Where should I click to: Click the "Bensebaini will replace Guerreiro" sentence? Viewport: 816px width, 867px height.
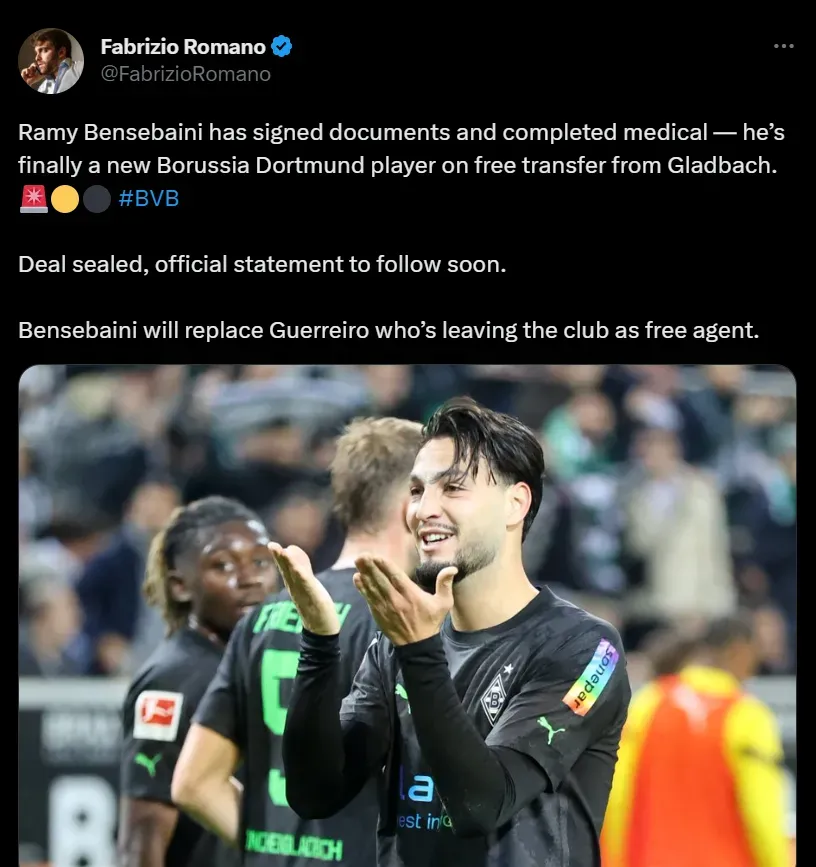[x=389, y=330]
